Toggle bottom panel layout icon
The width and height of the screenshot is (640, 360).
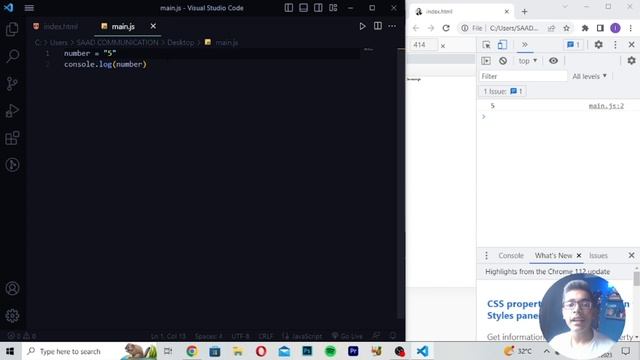(303, 8)
